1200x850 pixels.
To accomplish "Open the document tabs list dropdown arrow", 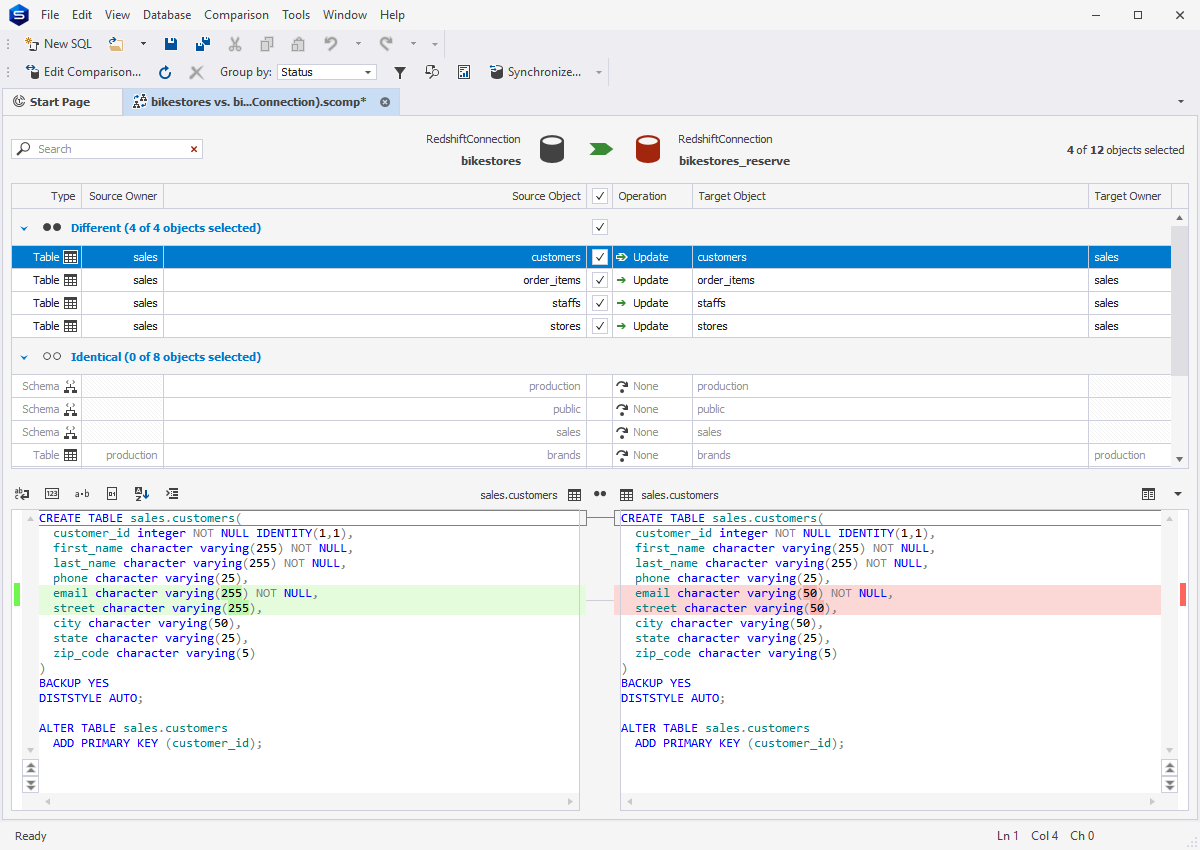I will (x=1181, y=102).
